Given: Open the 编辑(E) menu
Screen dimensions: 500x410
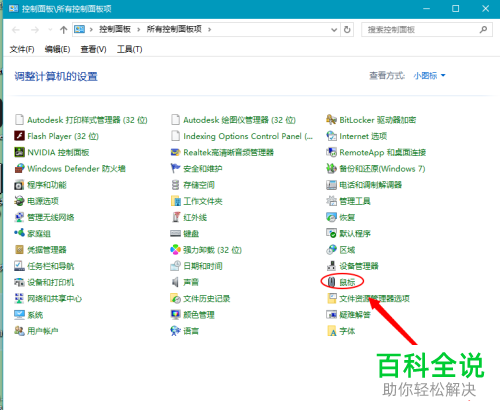Looking at the screenshot, I should [57, 49].
